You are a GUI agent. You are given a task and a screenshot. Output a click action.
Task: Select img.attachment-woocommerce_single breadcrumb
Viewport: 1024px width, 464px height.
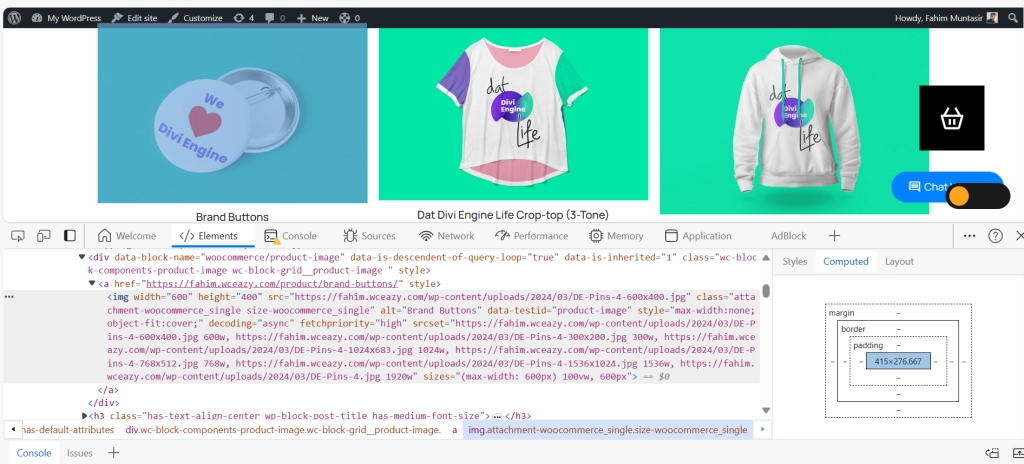(607, 430)
